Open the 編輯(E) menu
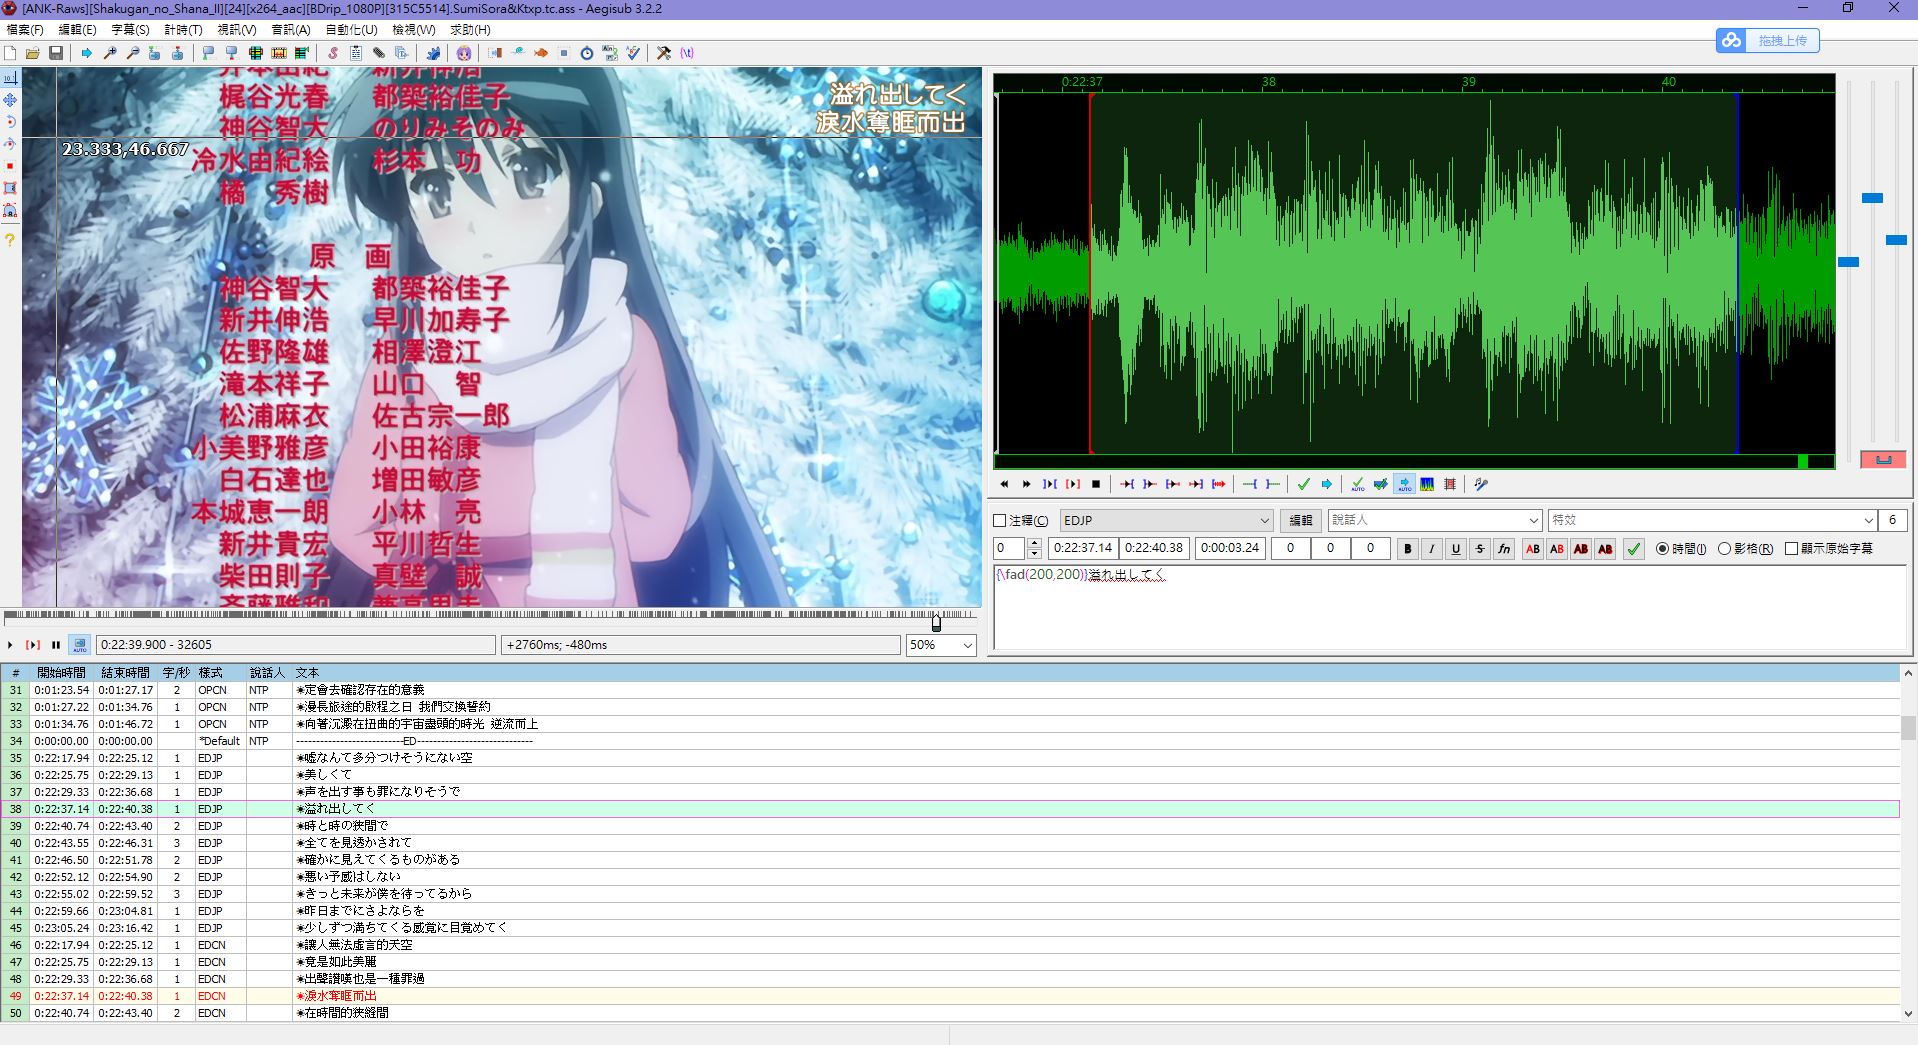1918x1045 pixels. click(77, 30)
